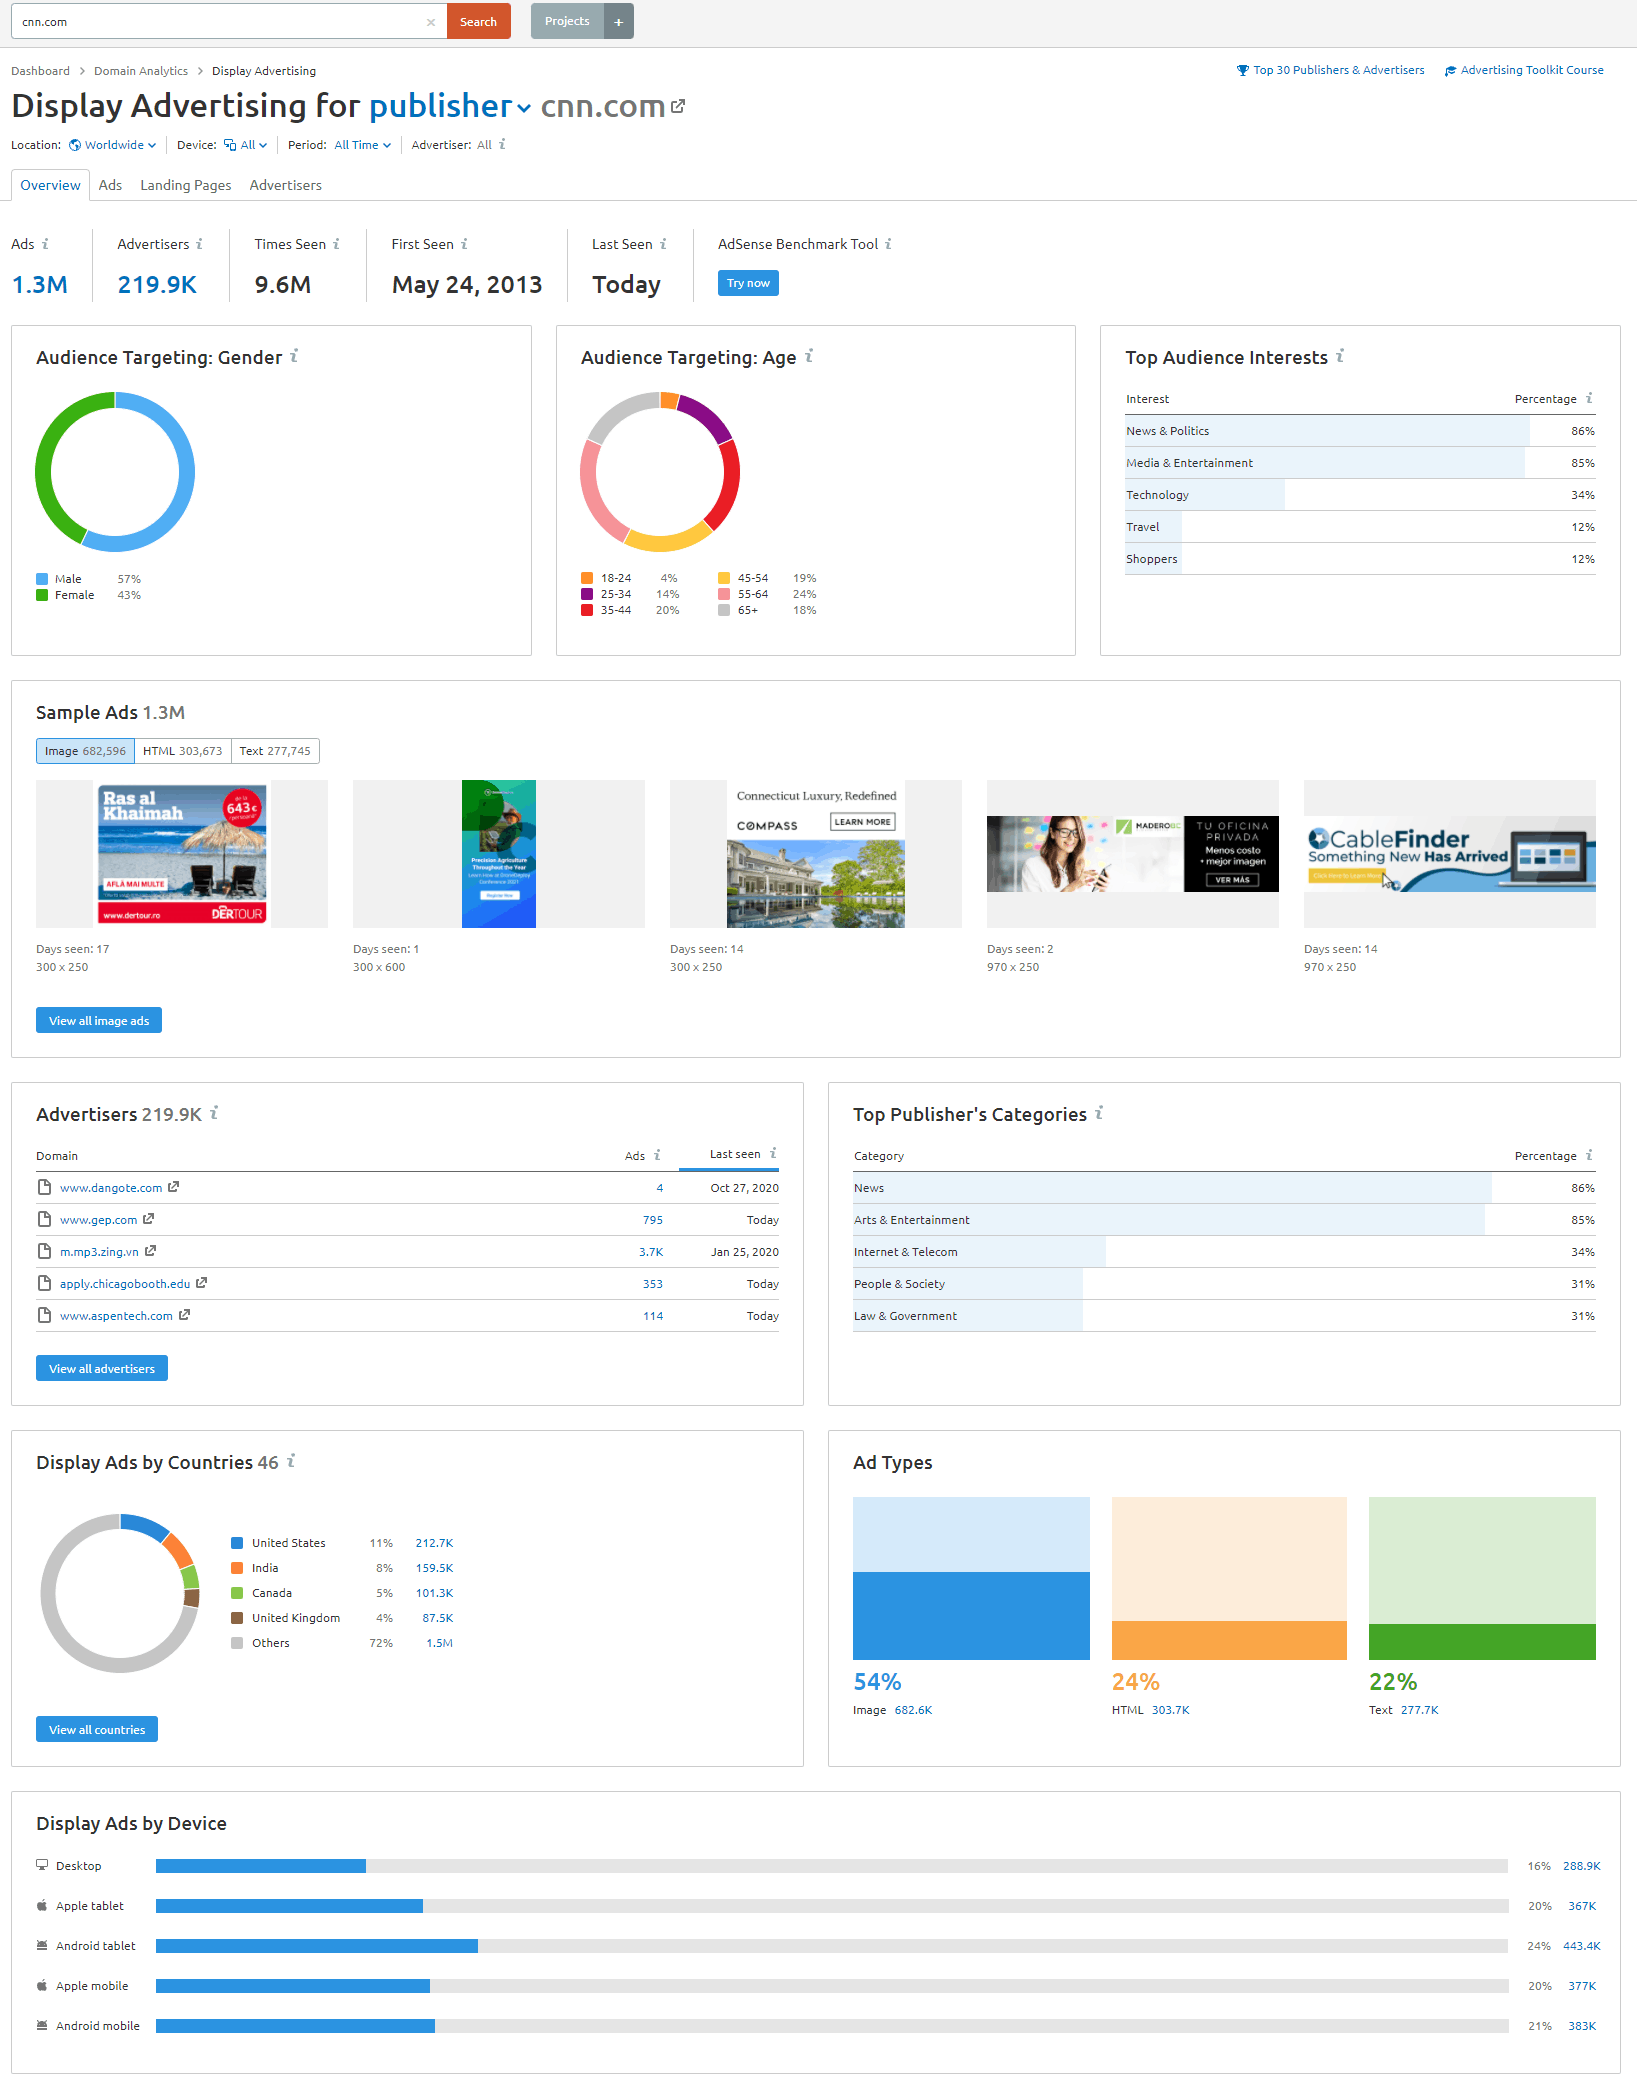Switch to the Landing Pages tab

coord(185,185)
